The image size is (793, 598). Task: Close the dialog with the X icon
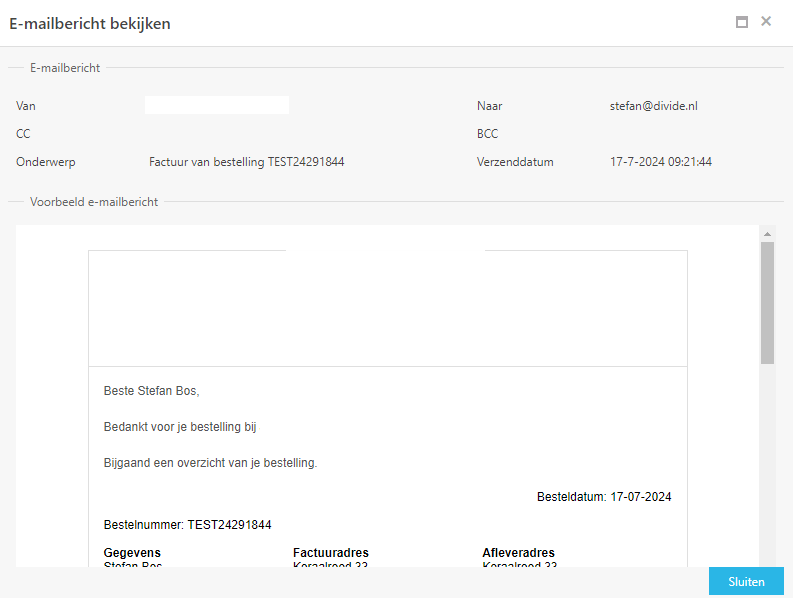coord(766,21)
